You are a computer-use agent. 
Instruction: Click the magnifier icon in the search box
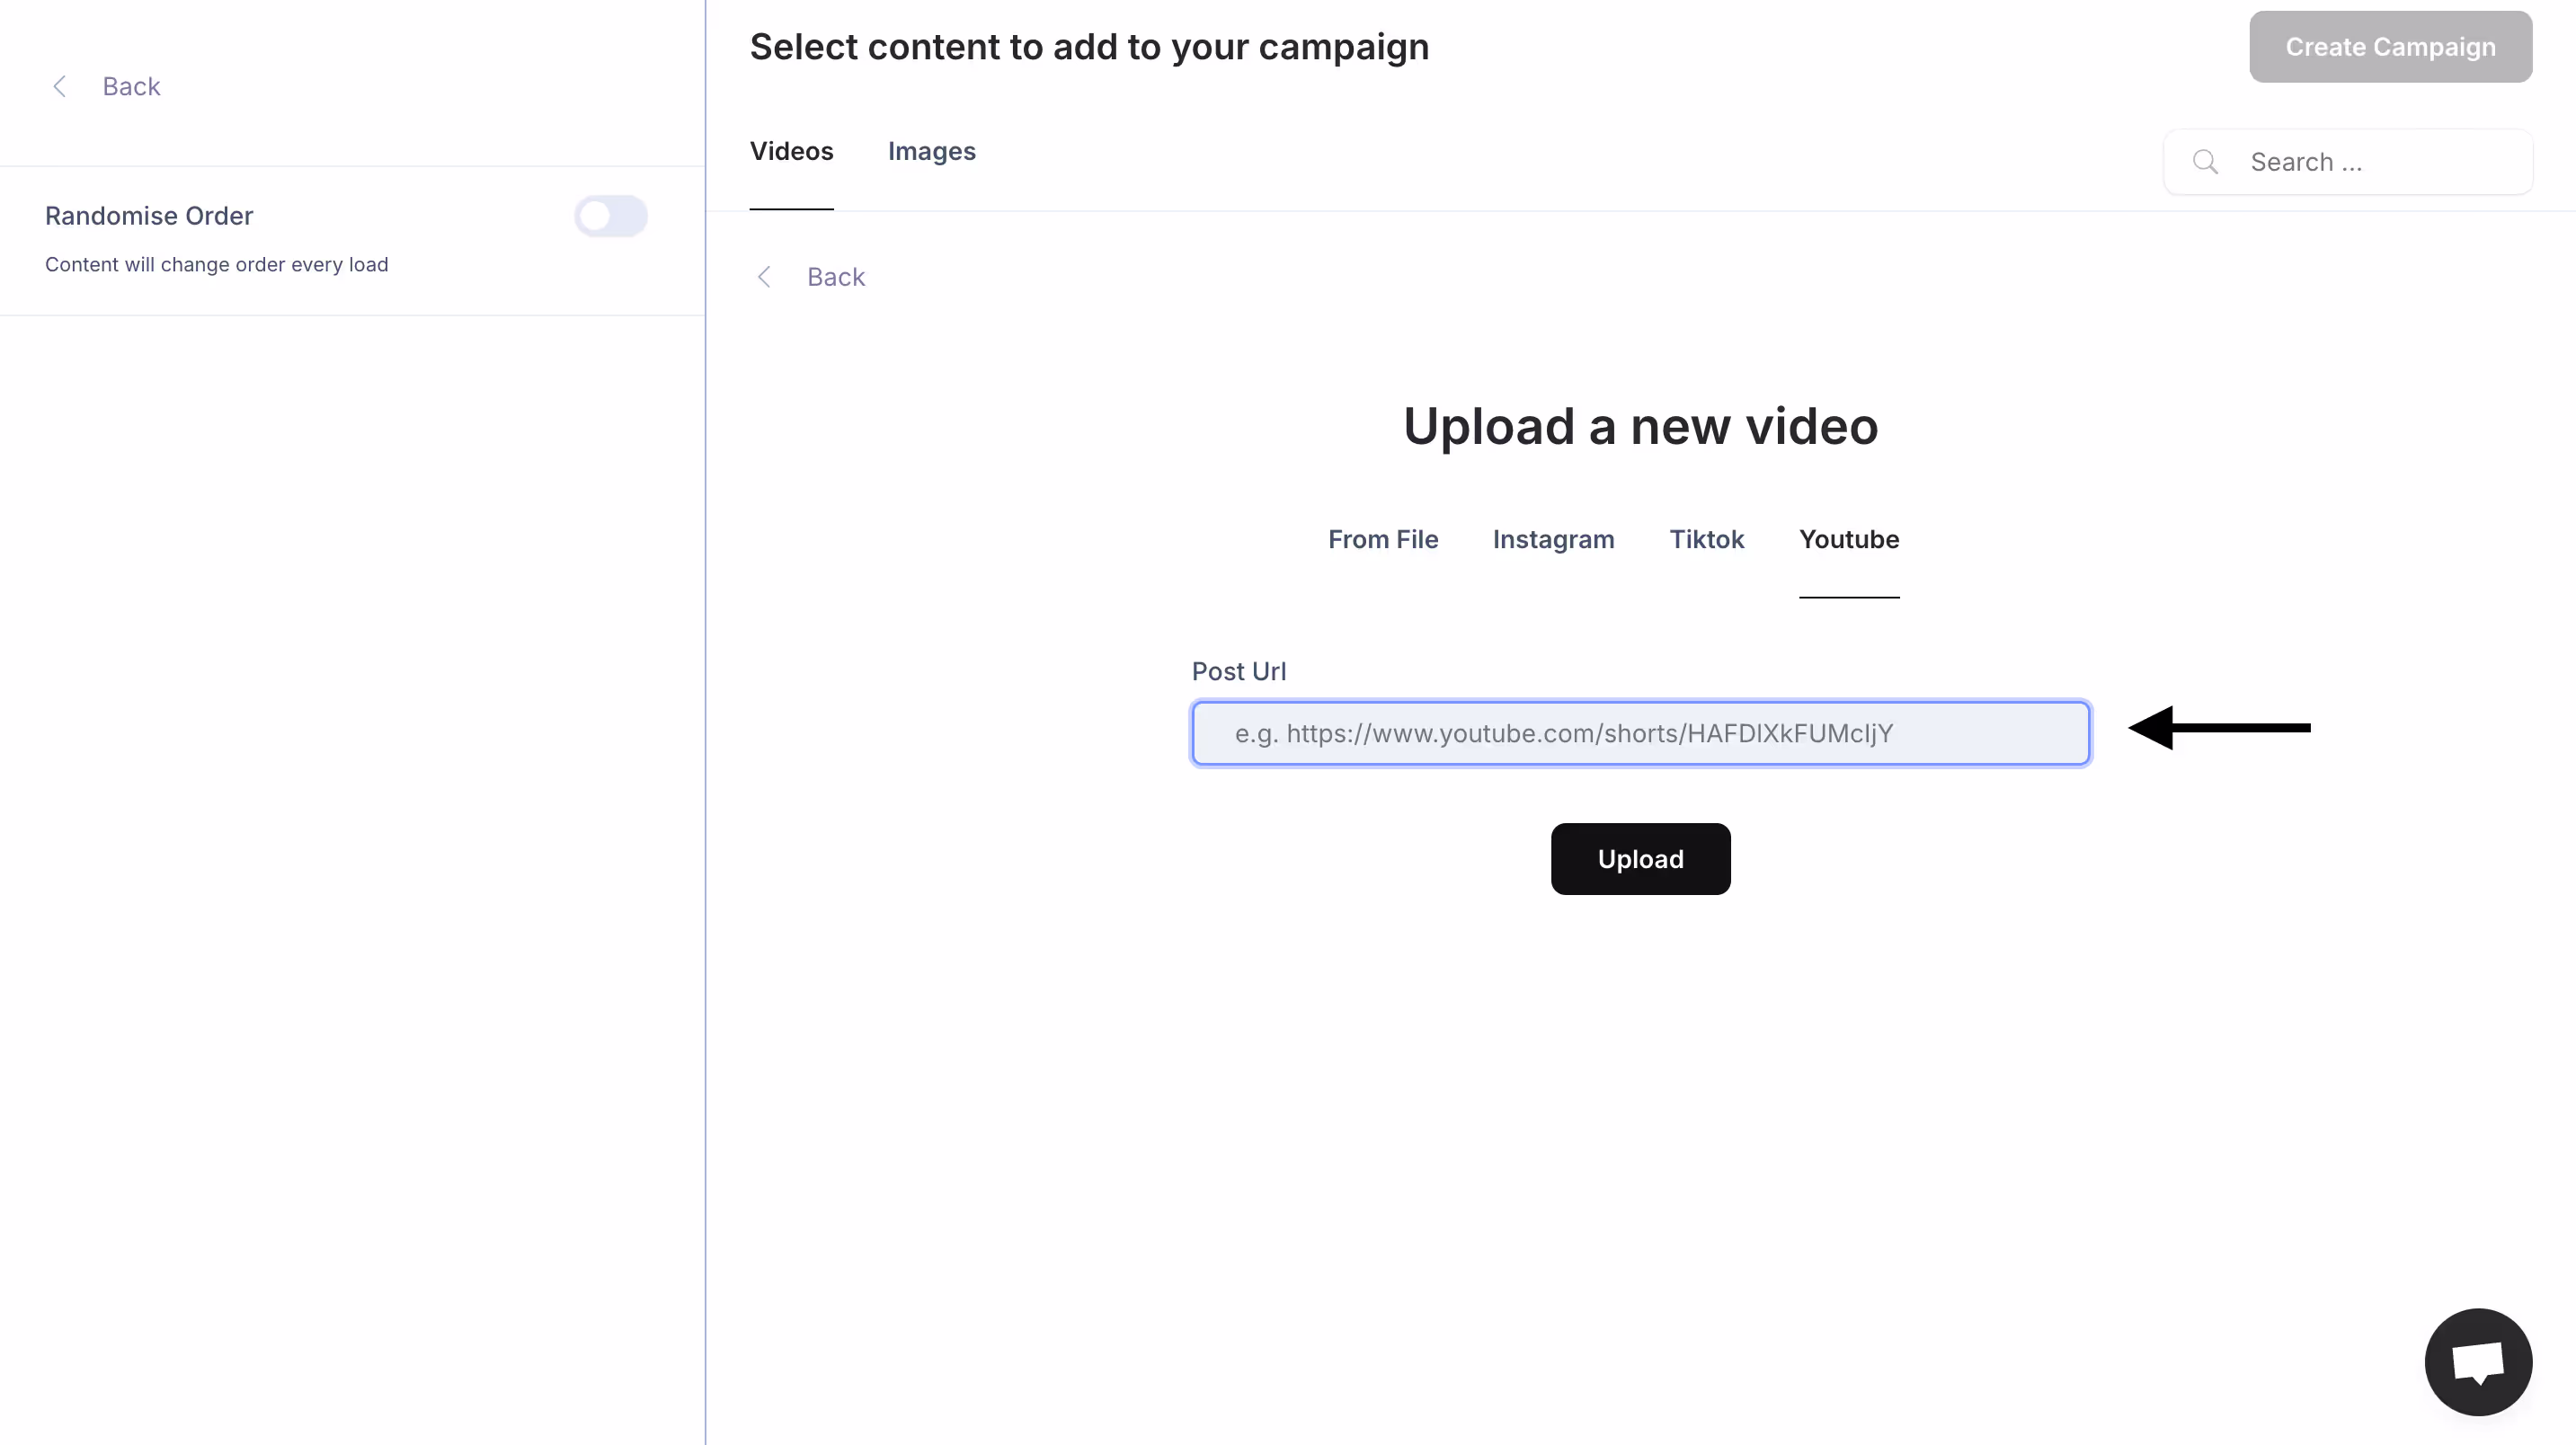pos(2204,162)
